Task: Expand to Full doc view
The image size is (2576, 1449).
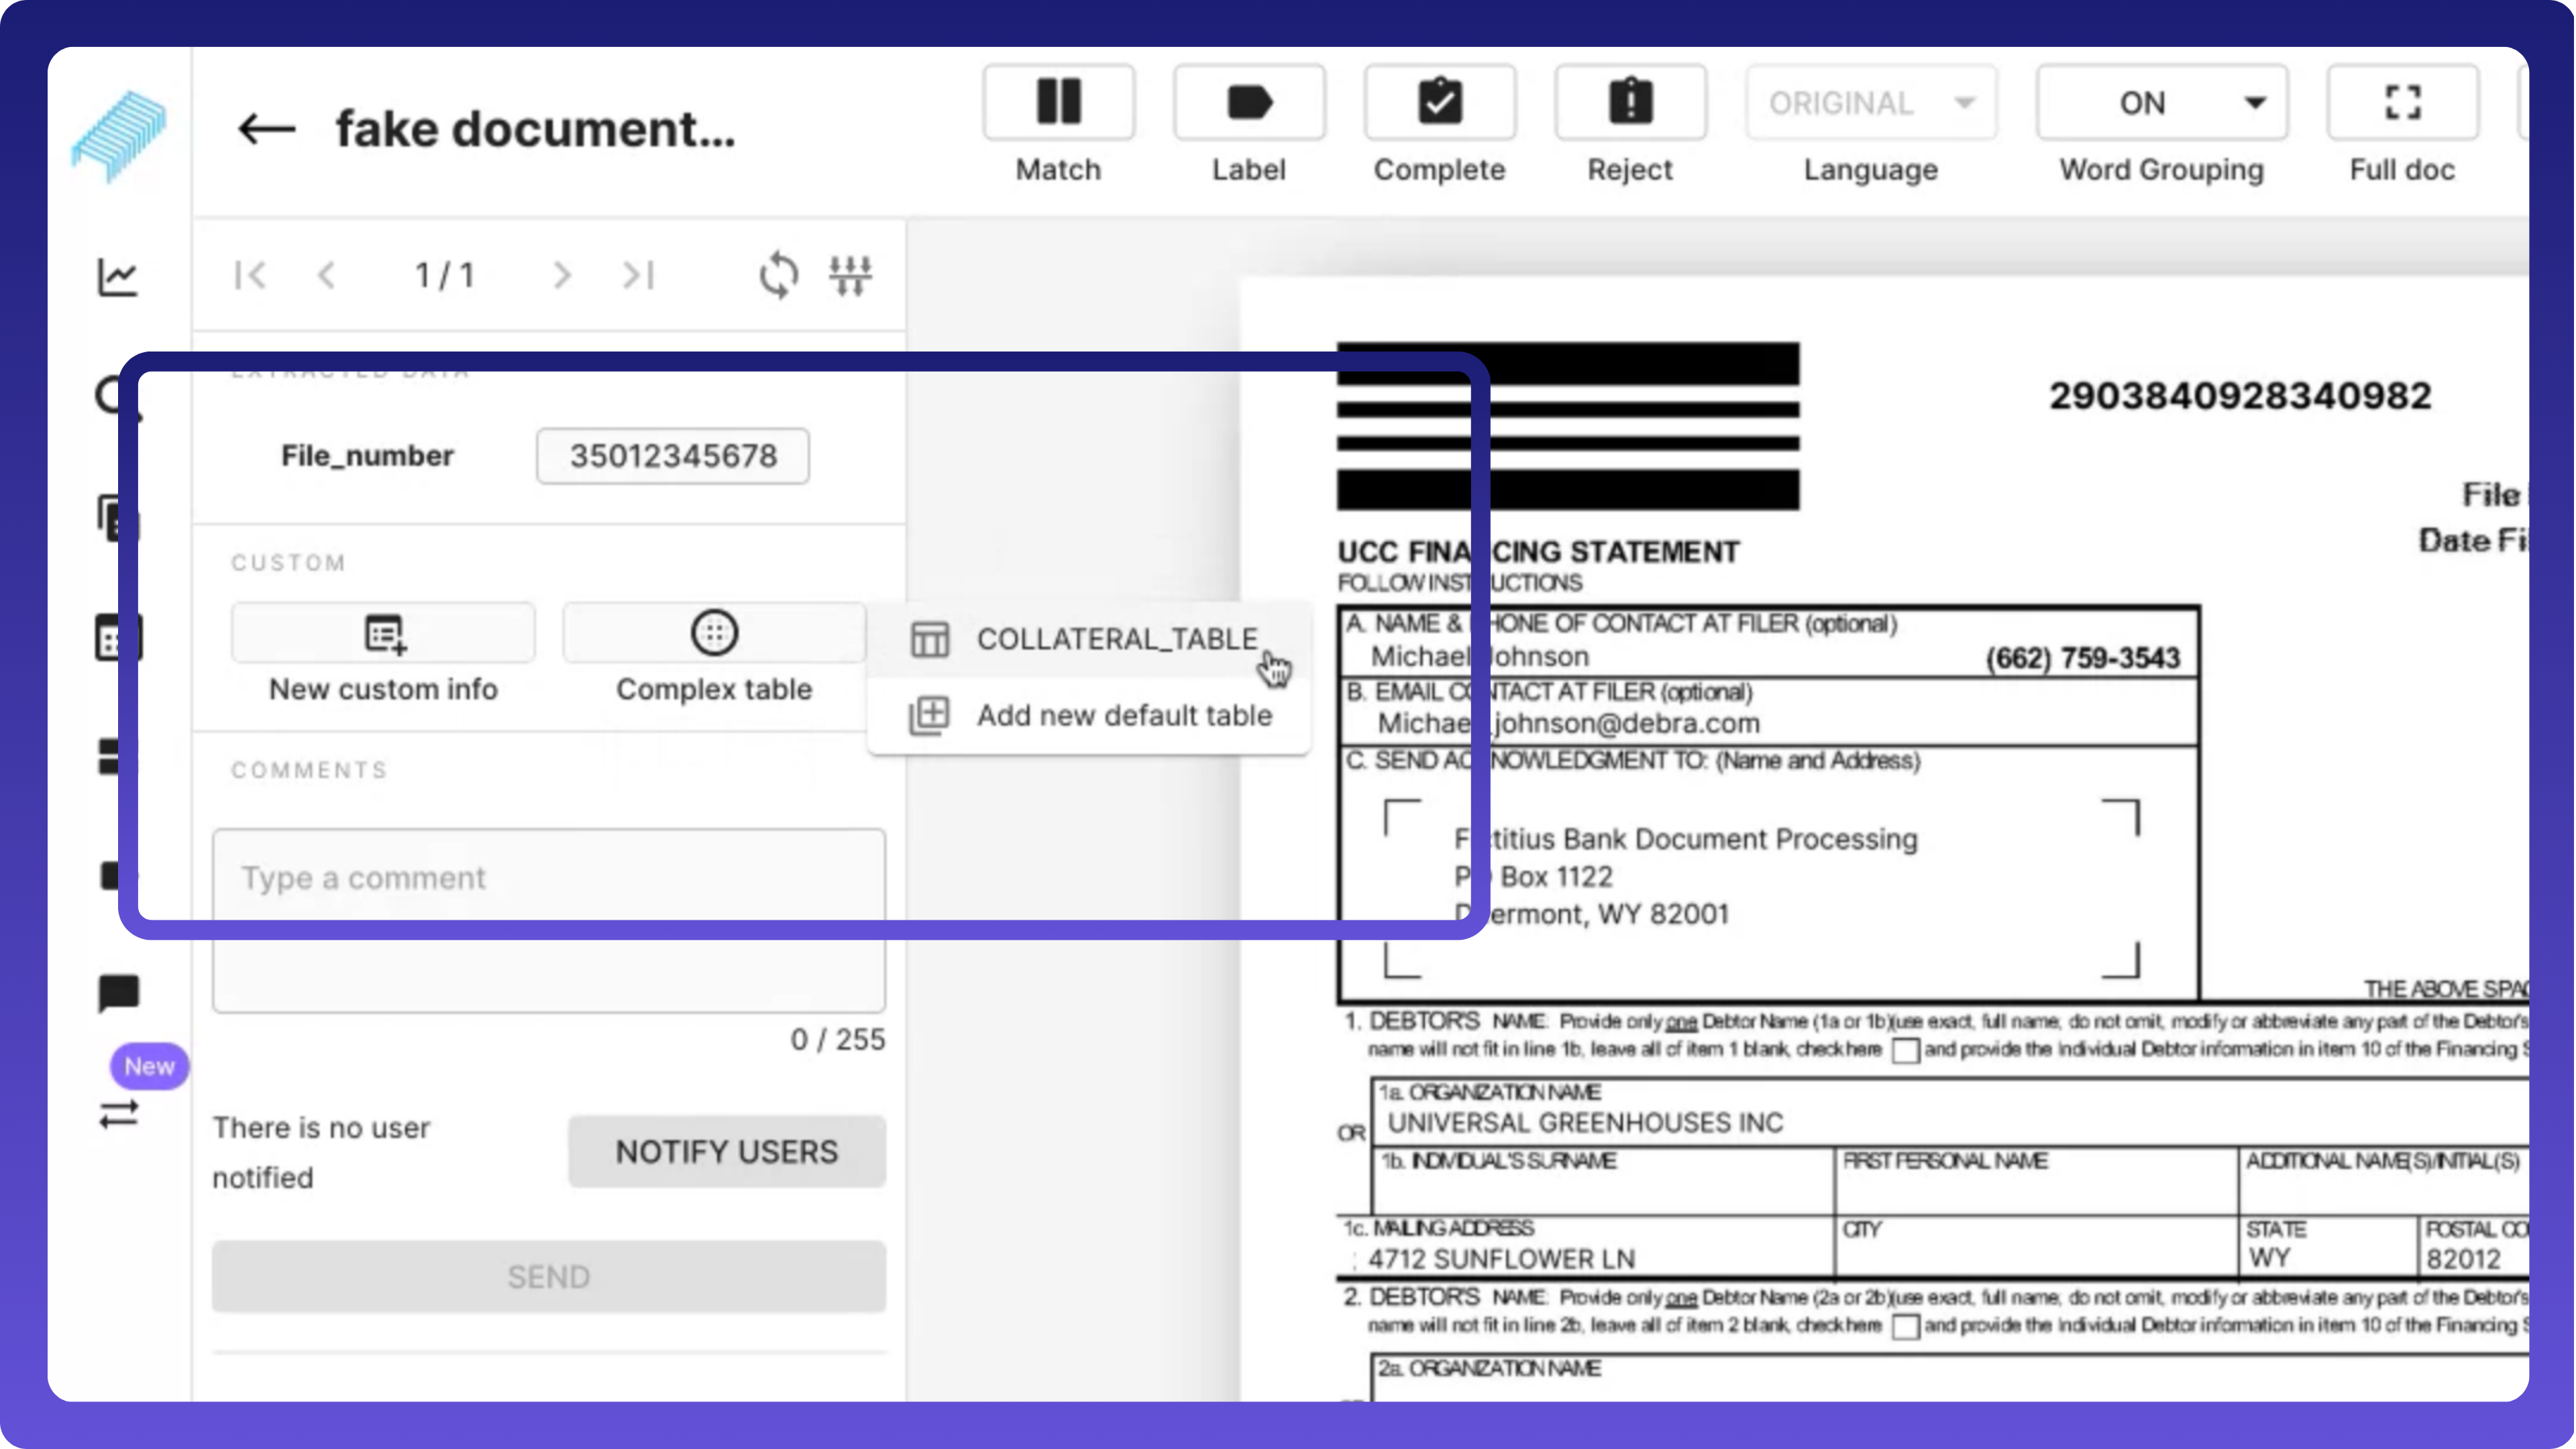Action: 2402,103
